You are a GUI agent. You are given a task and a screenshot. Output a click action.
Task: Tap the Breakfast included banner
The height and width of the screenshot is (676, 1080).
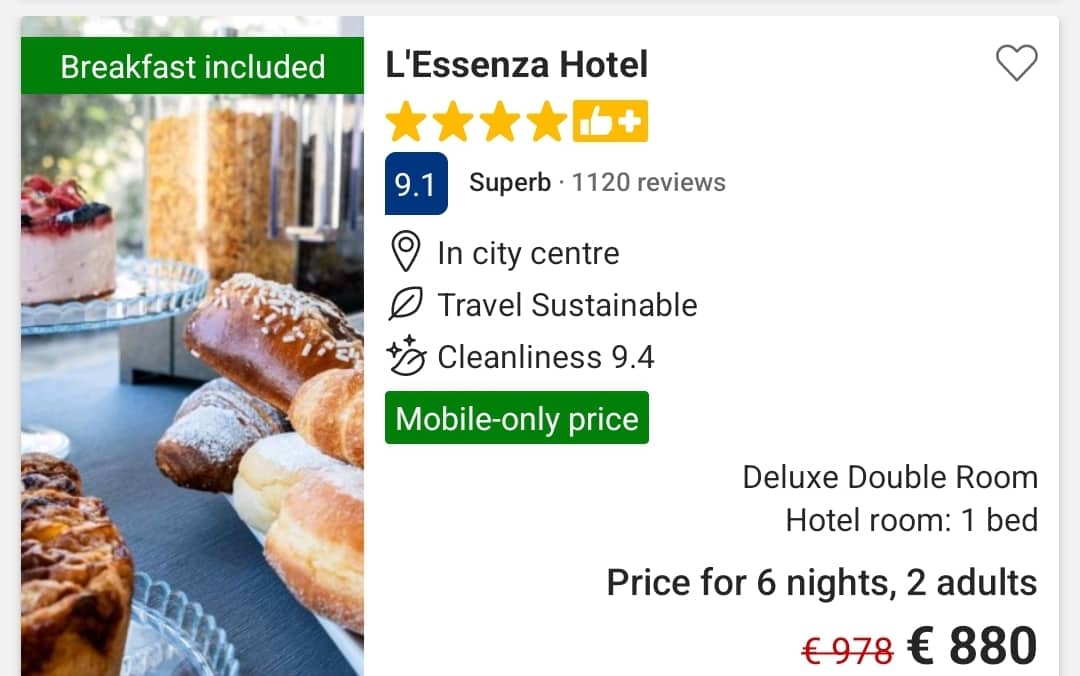click(x=193, y=67)
